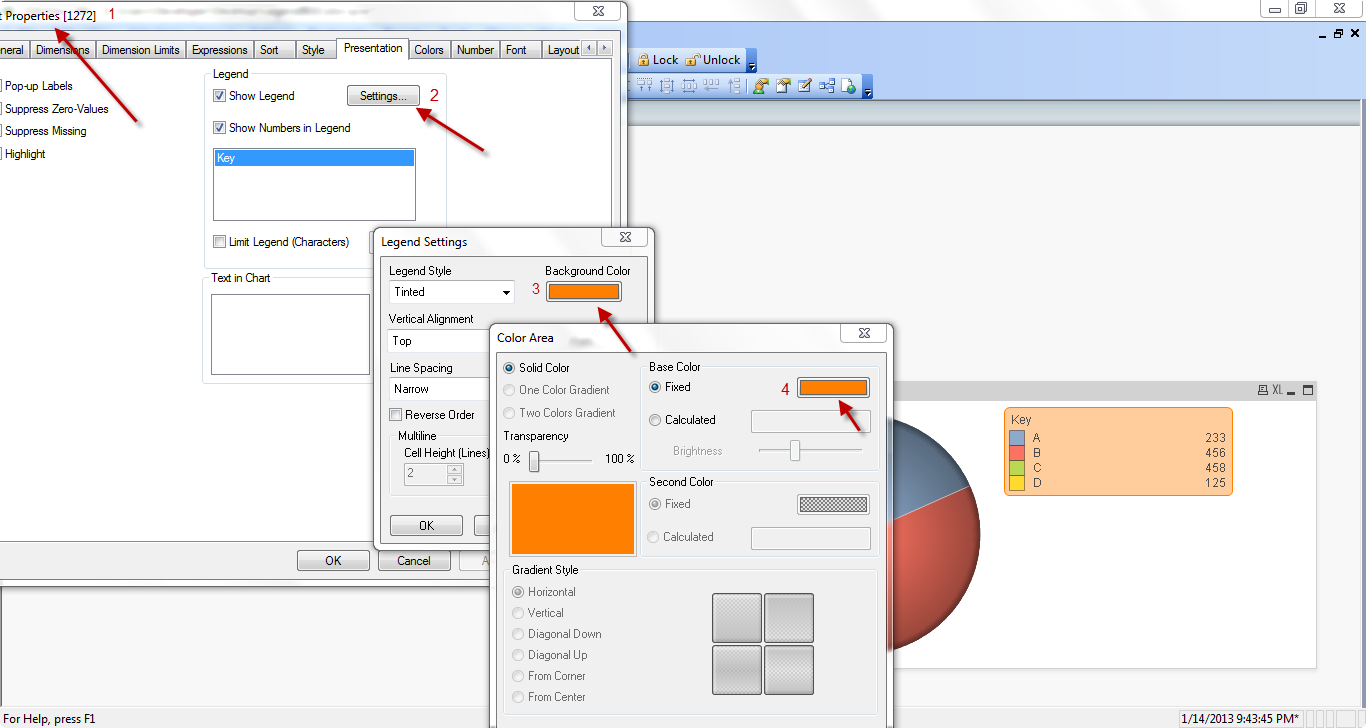Click the page-with-globe web icon

(849, 86)
